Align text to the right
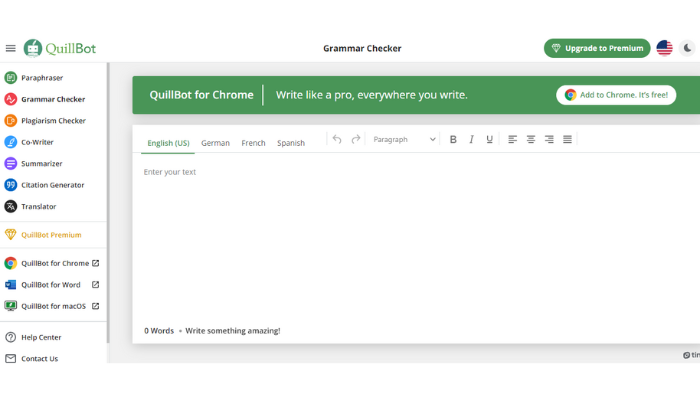This screenshot has width=700, height=400. pos(549,139)
